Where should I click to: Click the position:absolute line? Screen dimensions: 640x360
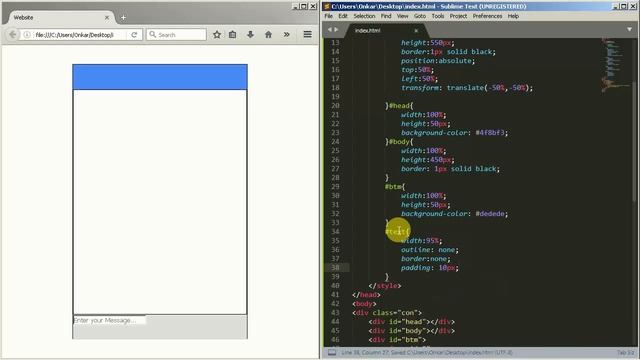[438, 61]
